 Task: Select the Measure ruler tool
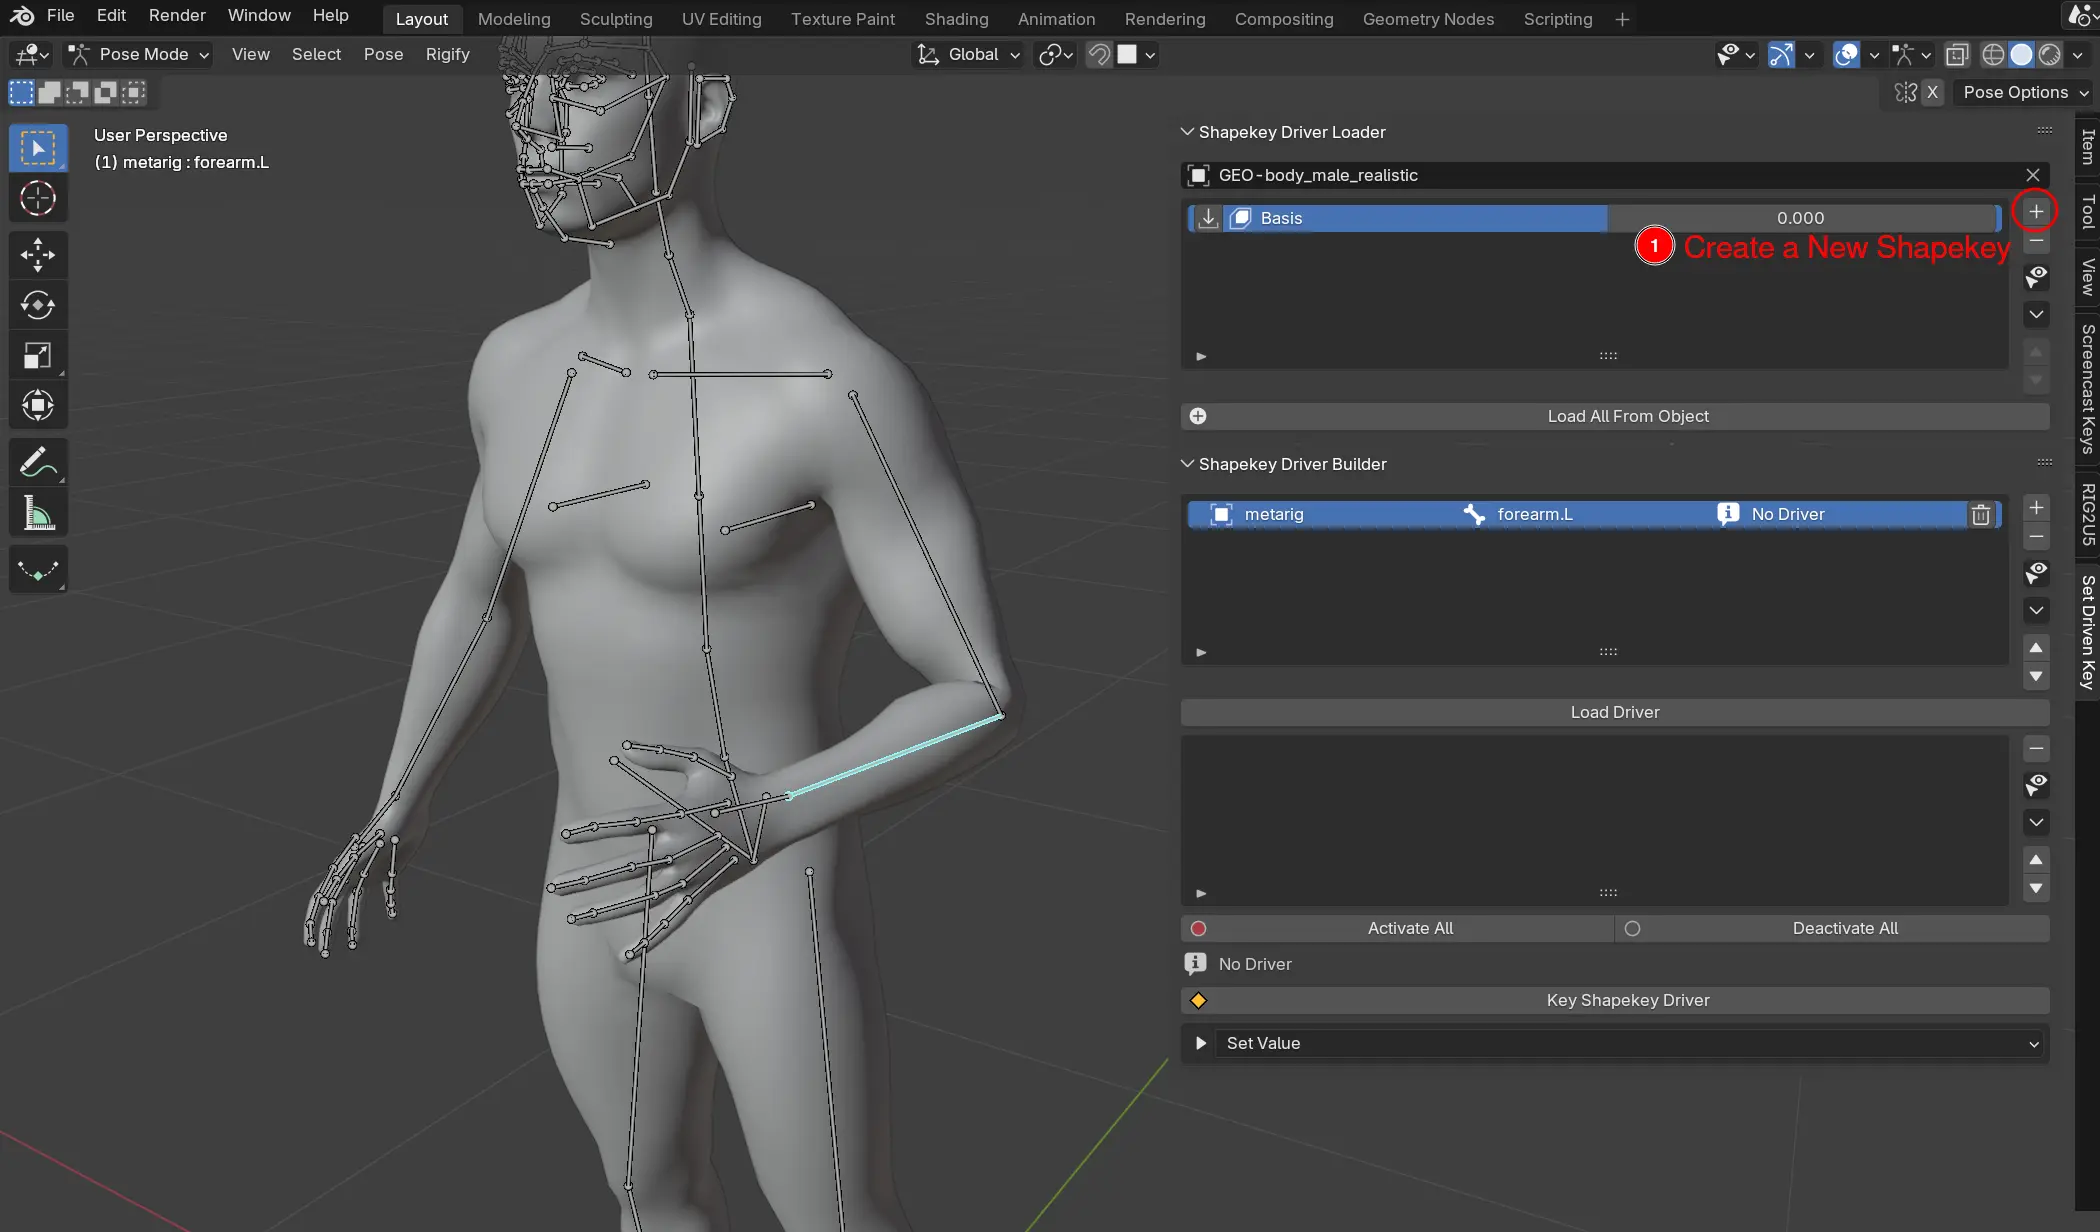click(x=38, y=514)
